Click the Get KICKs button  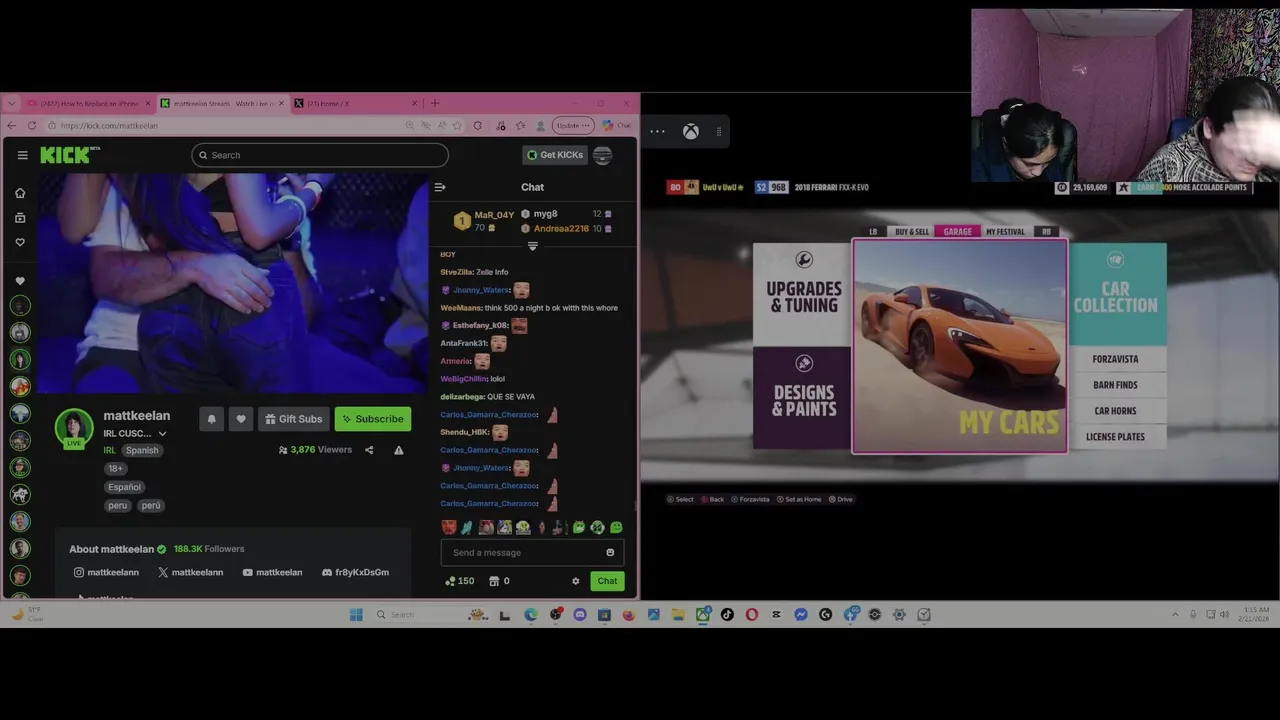[555, 155]
